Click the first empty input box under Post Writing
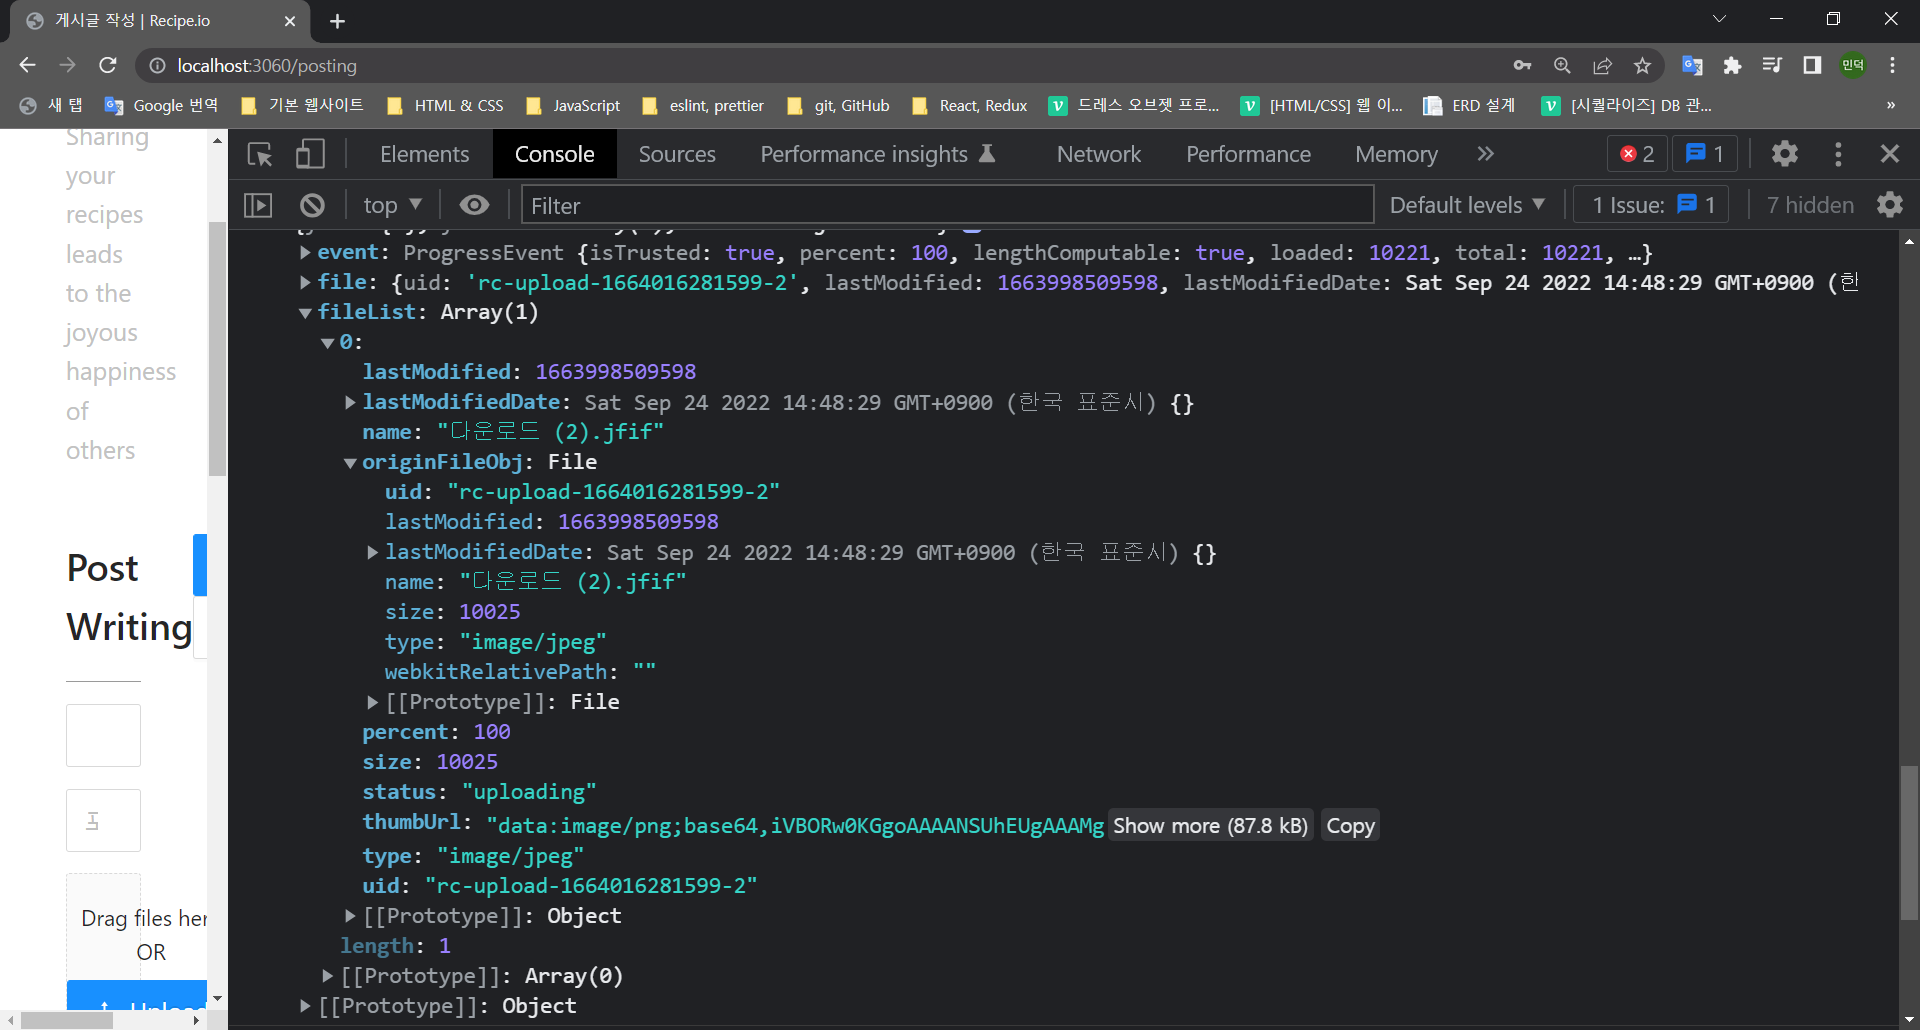 (x=103, y=735)
